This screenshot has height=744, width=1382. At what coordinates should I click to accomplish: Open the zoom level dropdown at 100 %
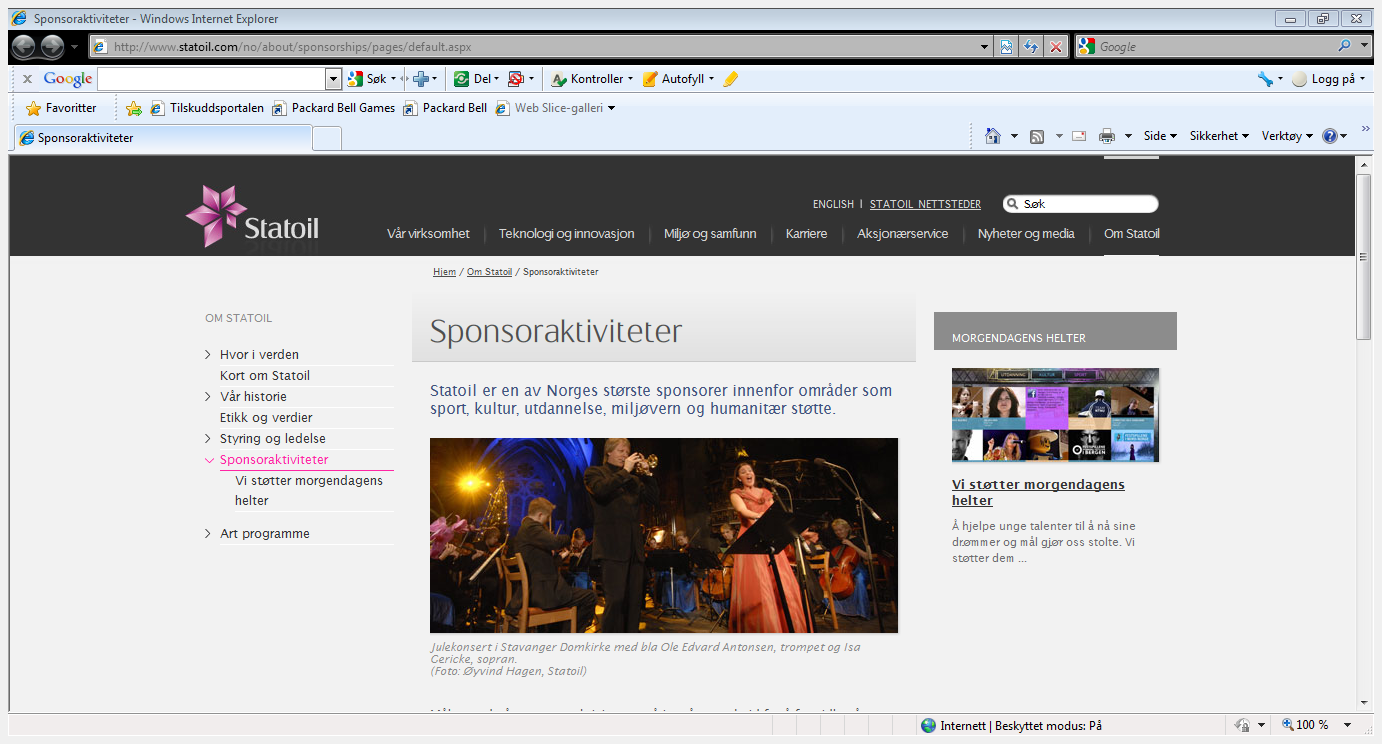pyautogui.click(x=1348, y=726)
